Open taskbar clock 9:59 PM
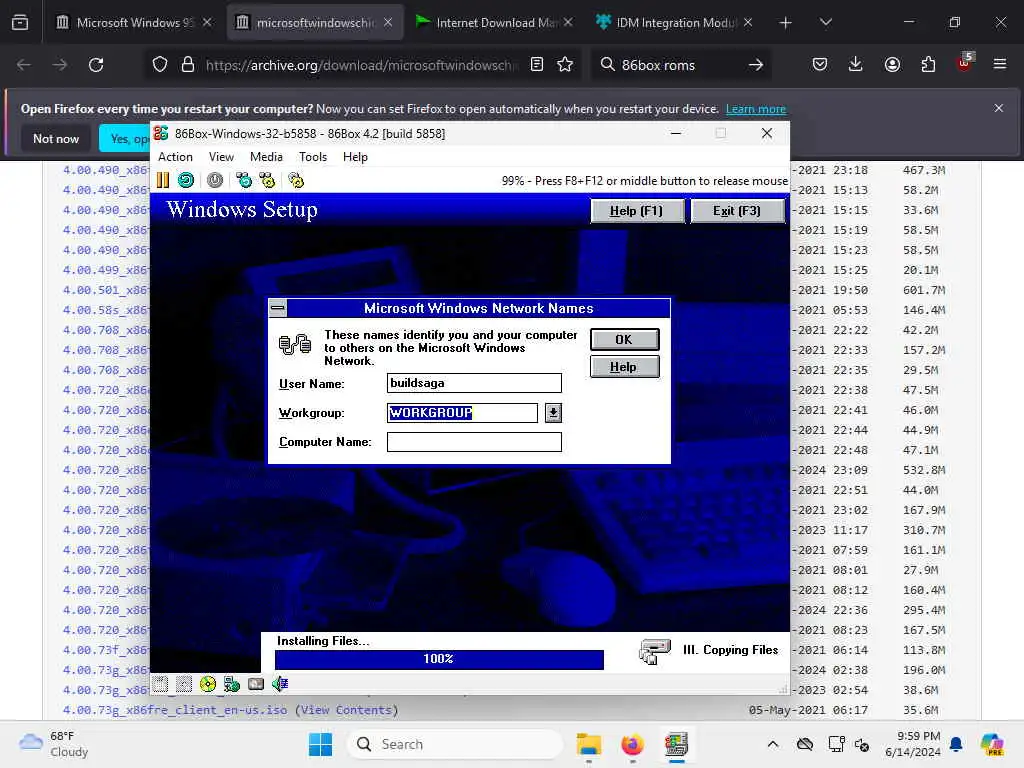 [913, 744]
